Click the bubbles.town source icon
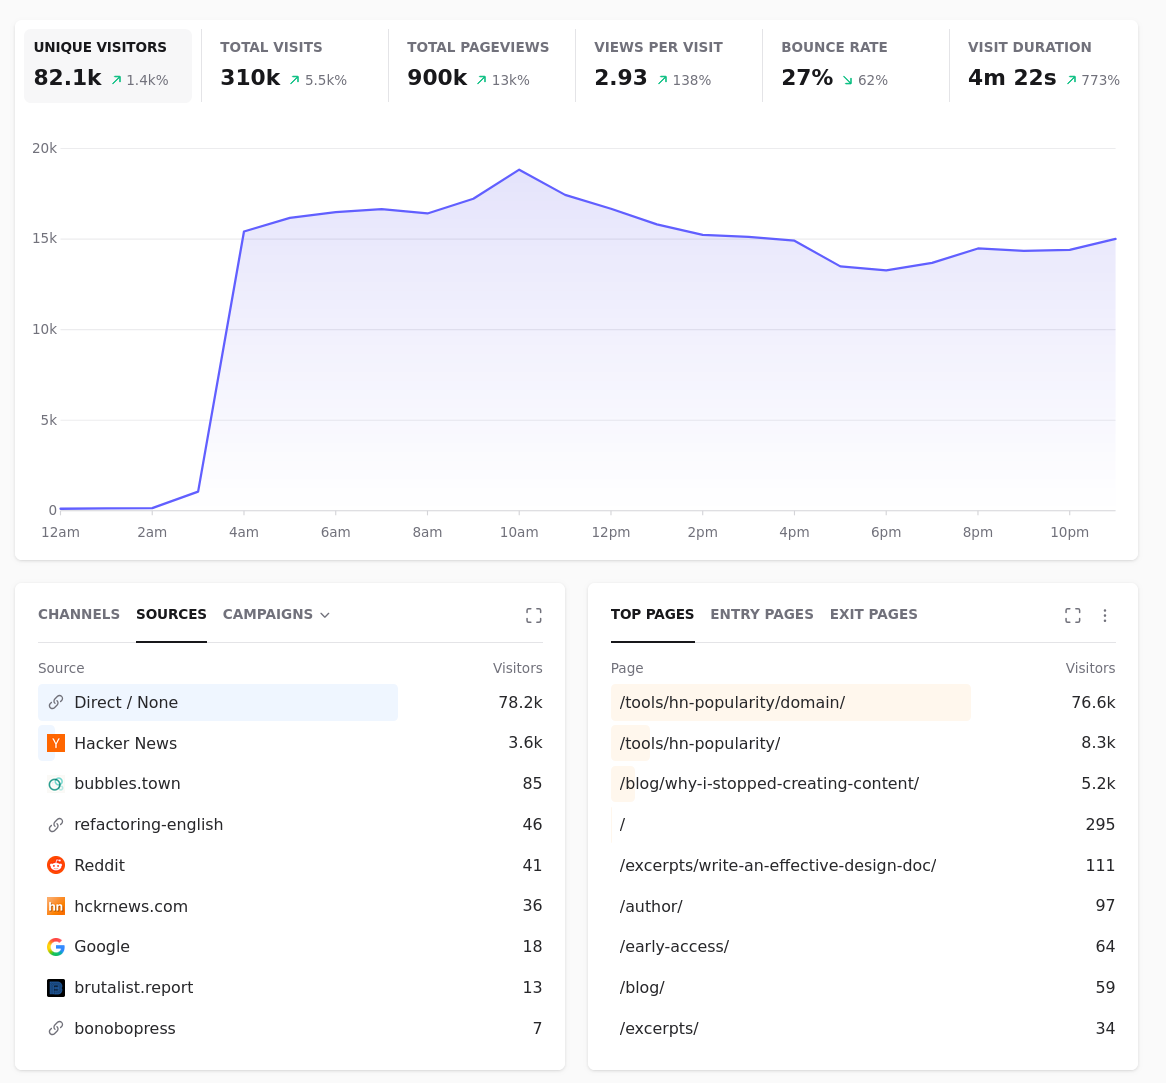Image resolution: width=1167 pixels, height=1083 pixels. pyautogui.click(x=56, y=784)
